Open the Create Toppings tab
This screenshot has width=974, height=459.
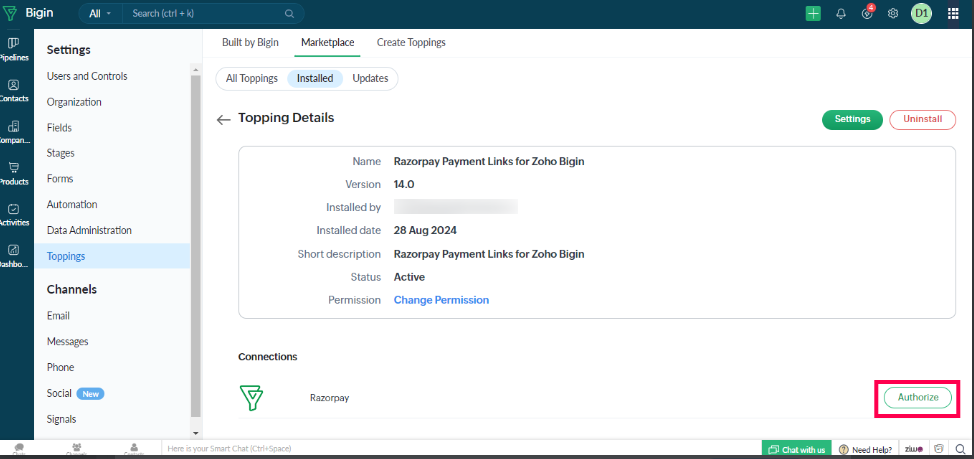click(x=411, y=42)
